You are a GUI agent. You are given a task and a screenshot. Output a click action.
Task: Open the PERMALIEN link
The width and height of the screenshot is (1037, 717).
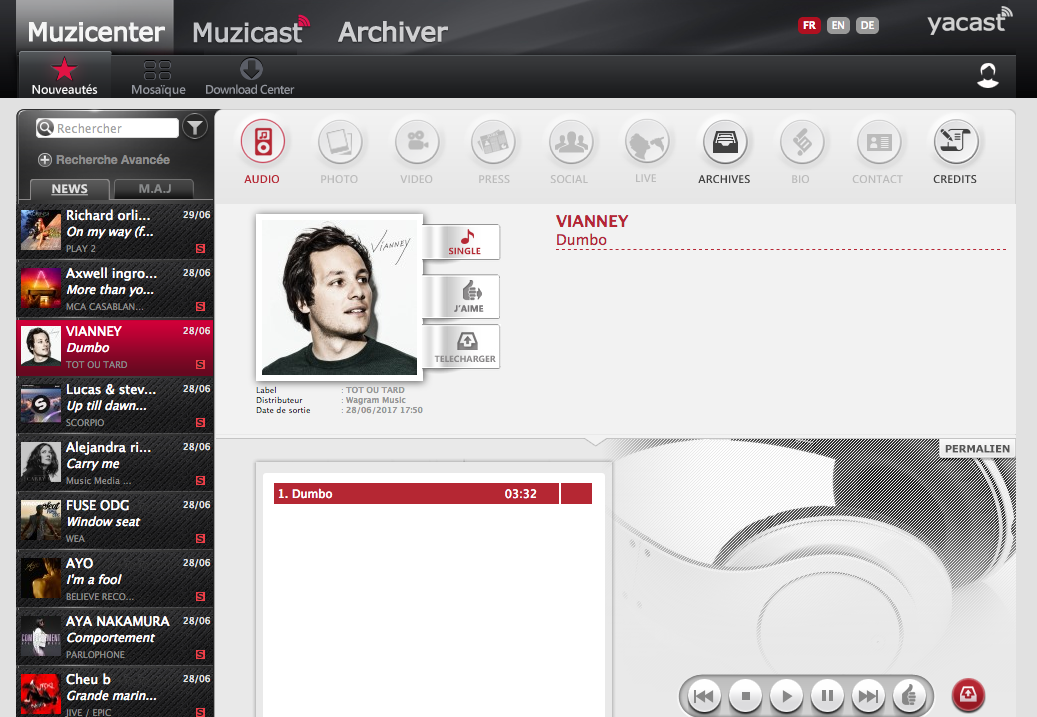tap(977, 448)
